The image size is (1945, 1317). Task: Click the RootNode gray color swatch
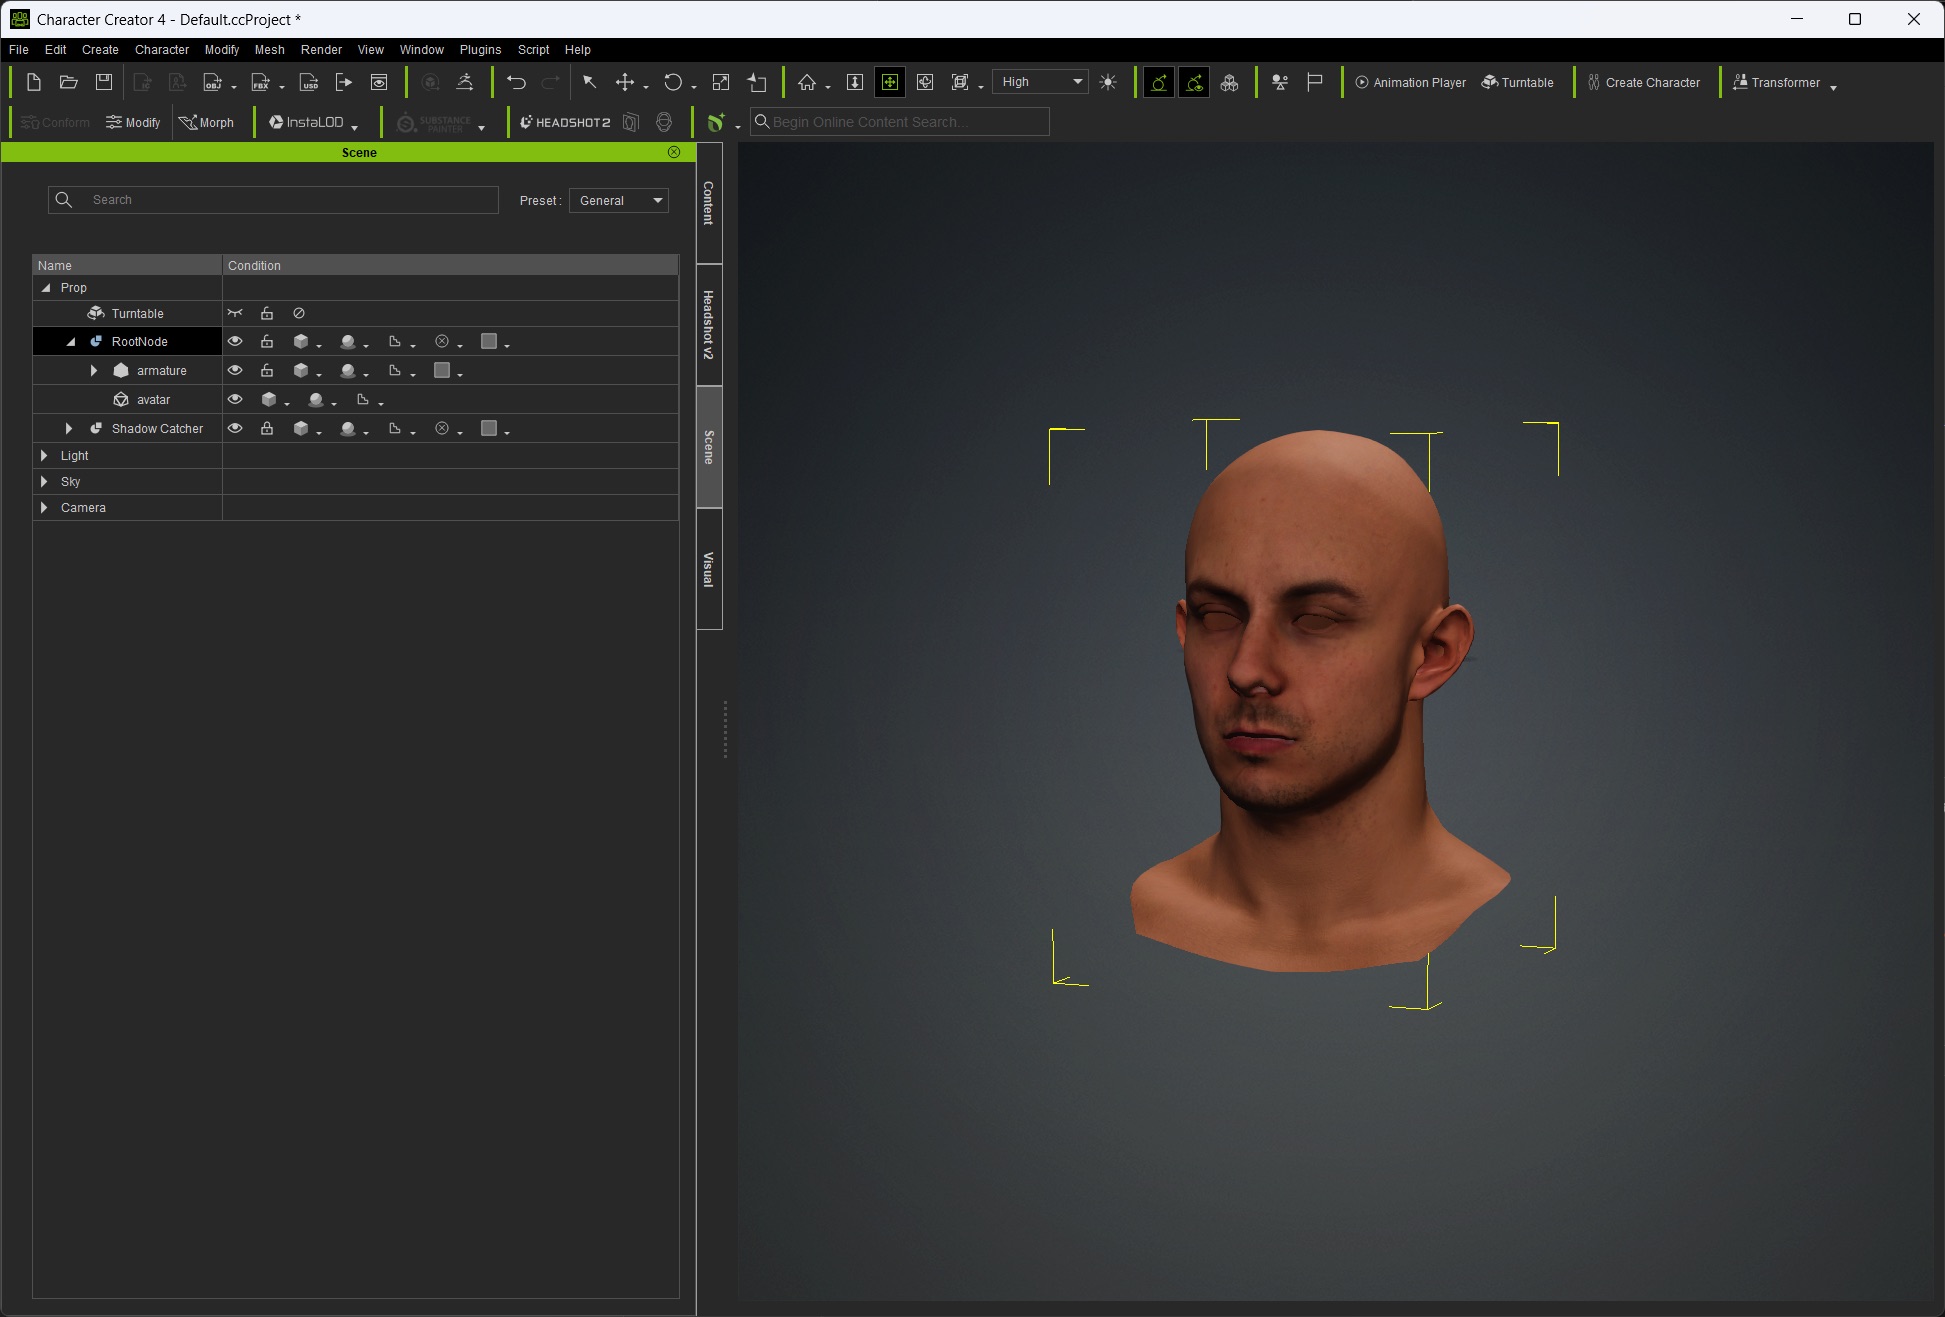point(489,341)
